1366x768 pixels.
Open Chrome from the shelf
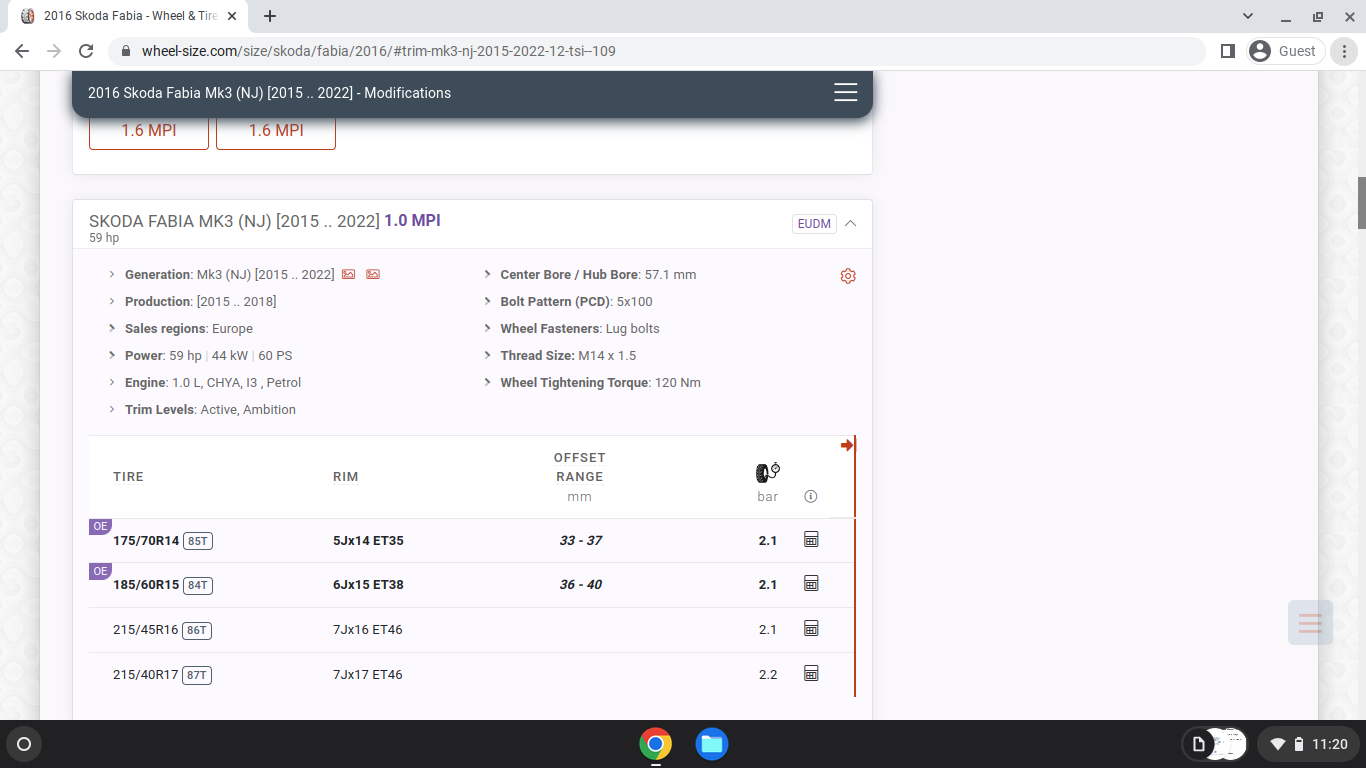click(656, 744)
